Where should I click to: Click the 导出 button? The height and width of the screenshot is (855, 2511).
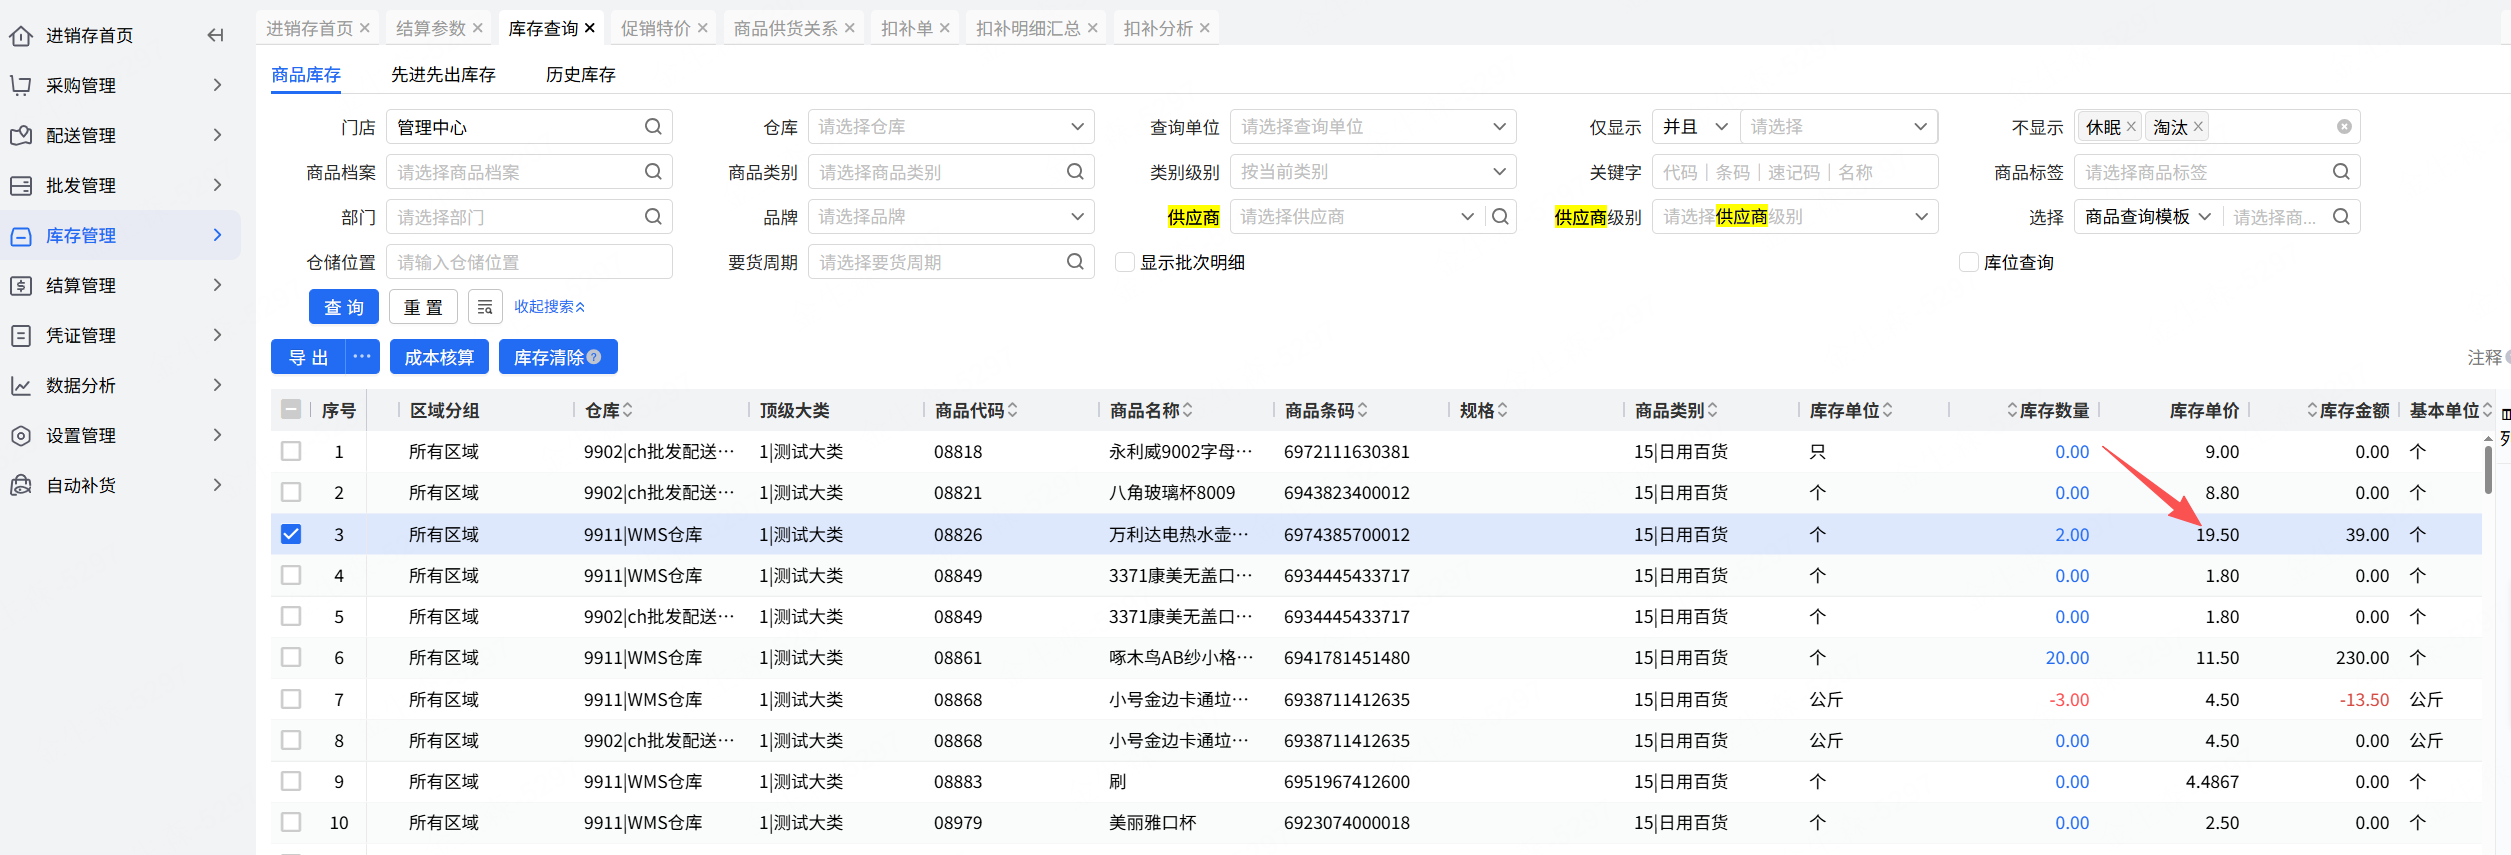coord(308,357)
